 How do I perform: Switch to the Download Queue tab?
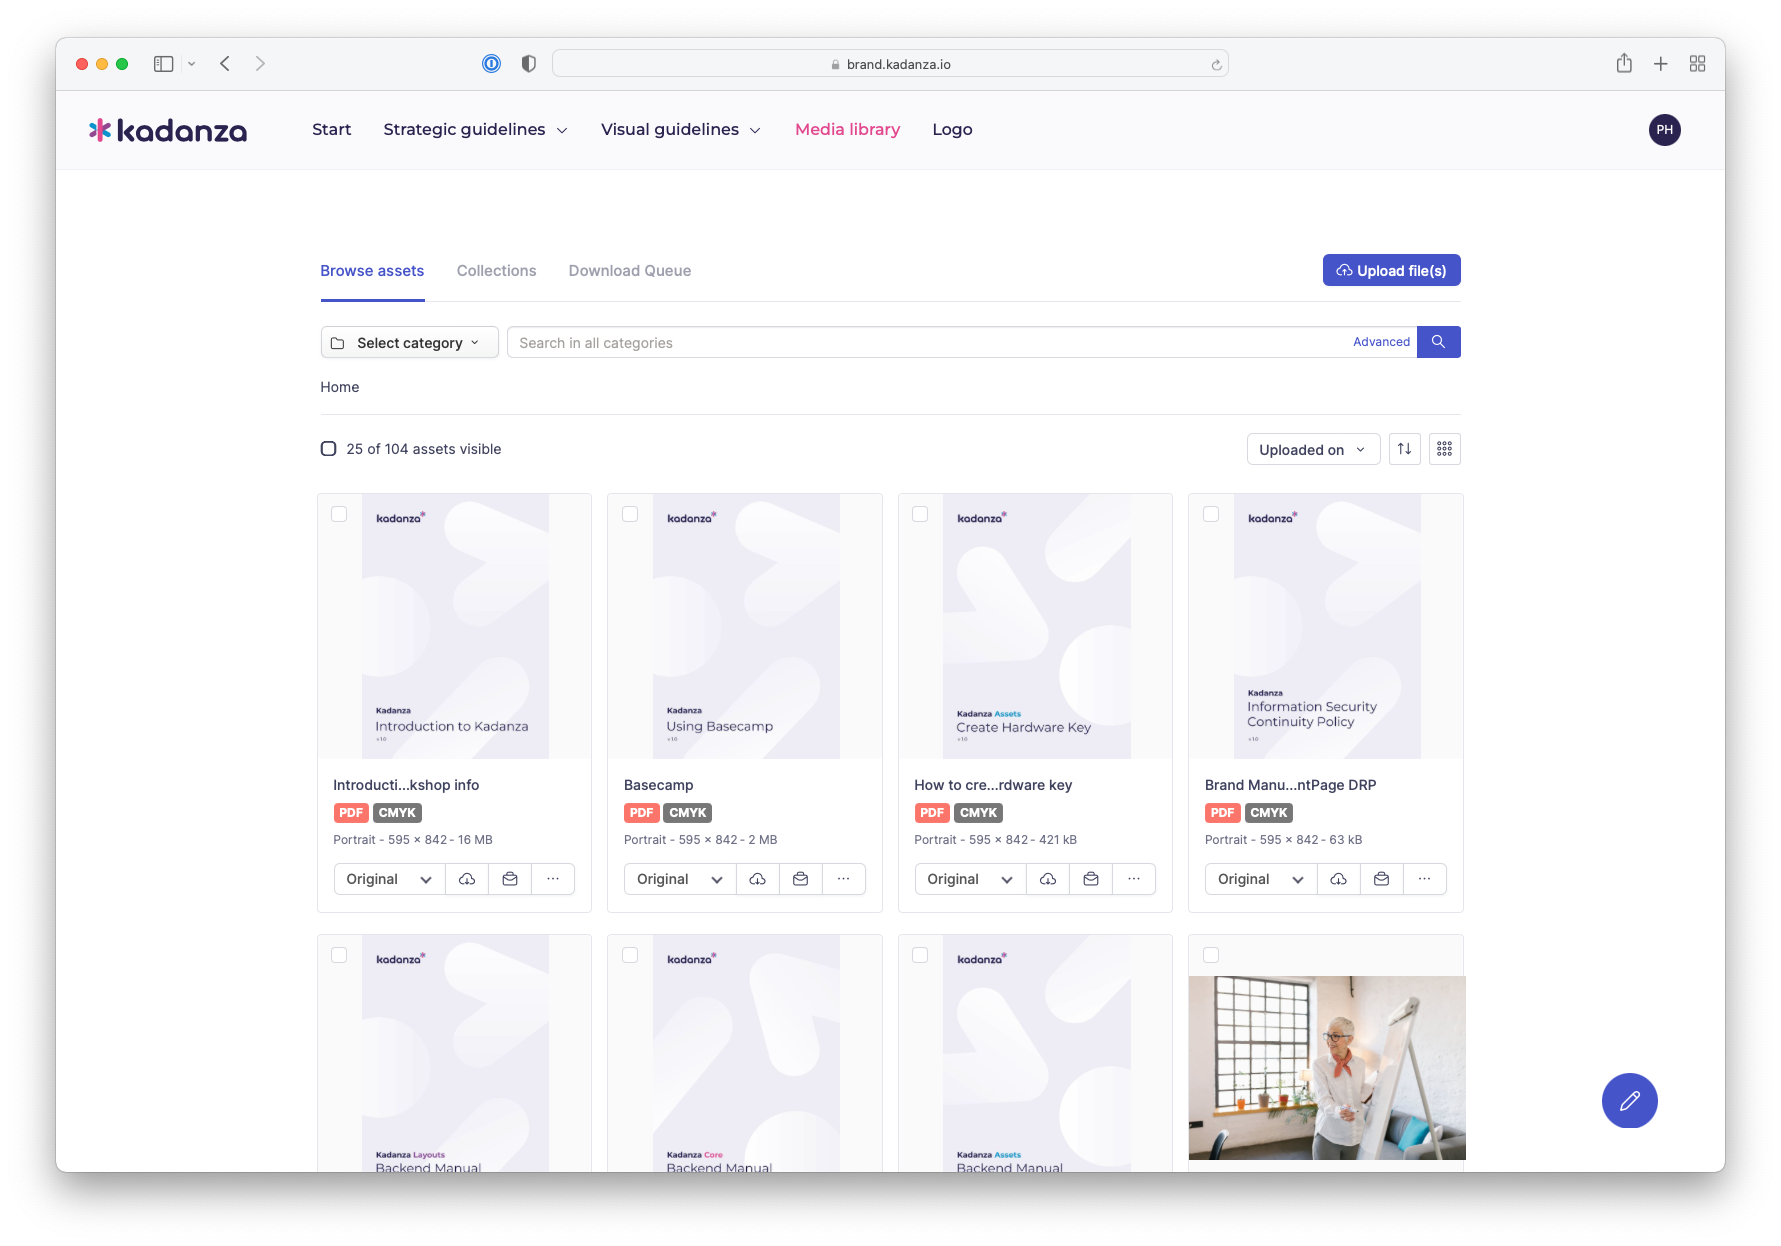630,271
